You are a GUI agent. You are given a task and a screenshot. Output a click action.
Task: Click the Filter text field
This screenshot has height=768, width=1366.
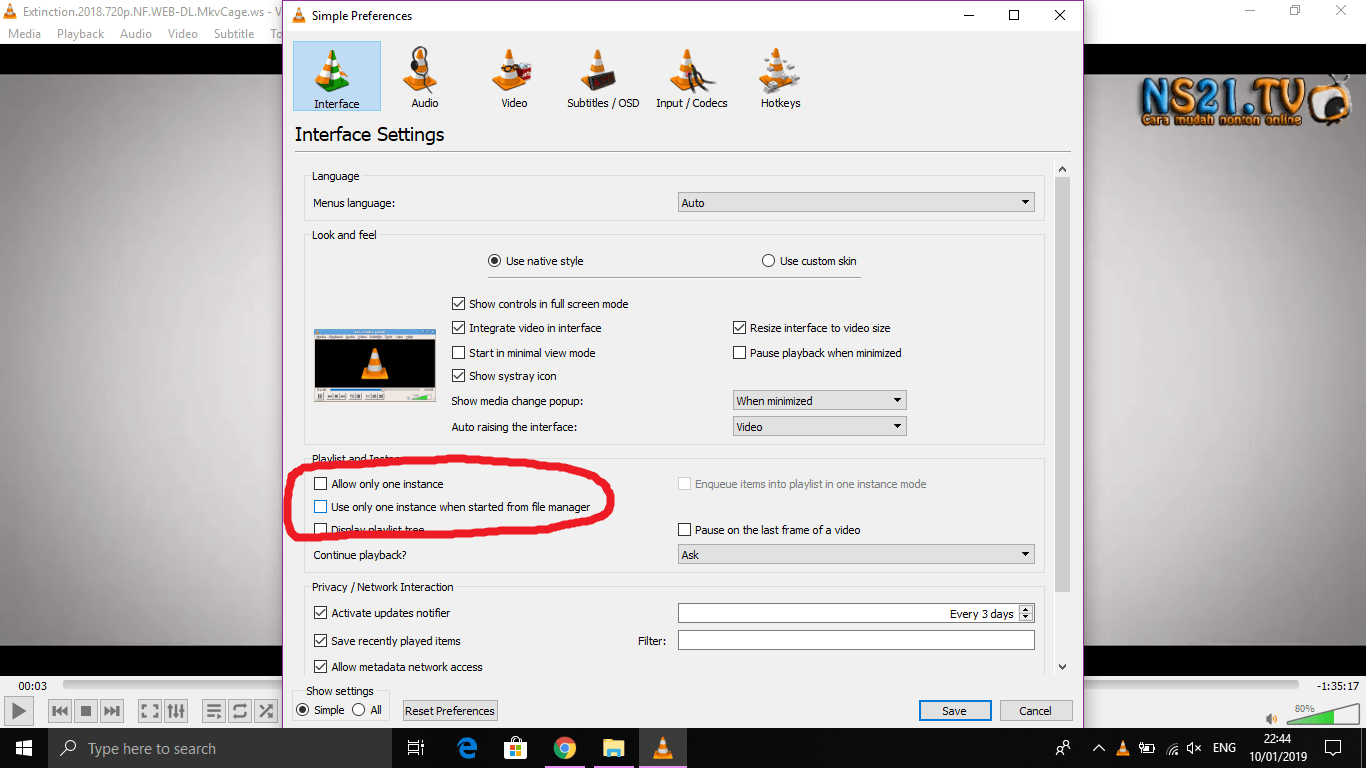[x=856, y=640]
